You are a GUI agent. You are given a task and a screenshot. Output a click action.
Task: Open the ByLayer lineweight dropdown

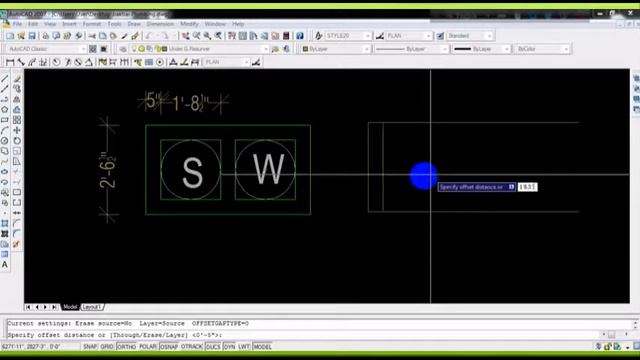(x=481, y=49)
